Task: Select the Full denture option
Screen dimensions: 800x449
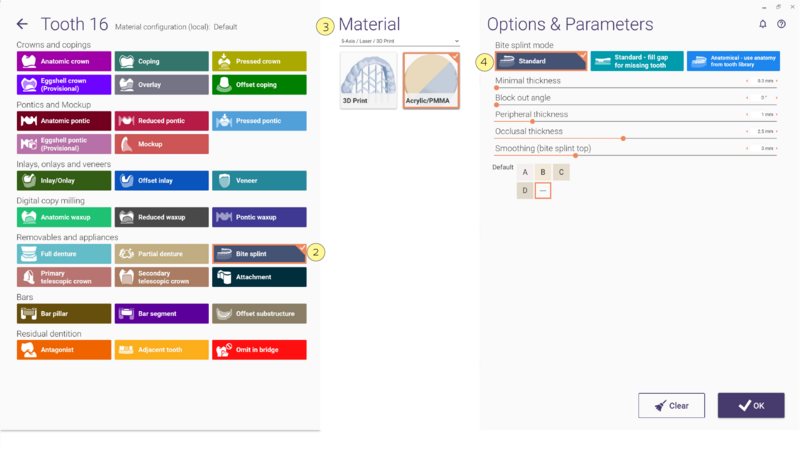Action: (x=64, y=254)
